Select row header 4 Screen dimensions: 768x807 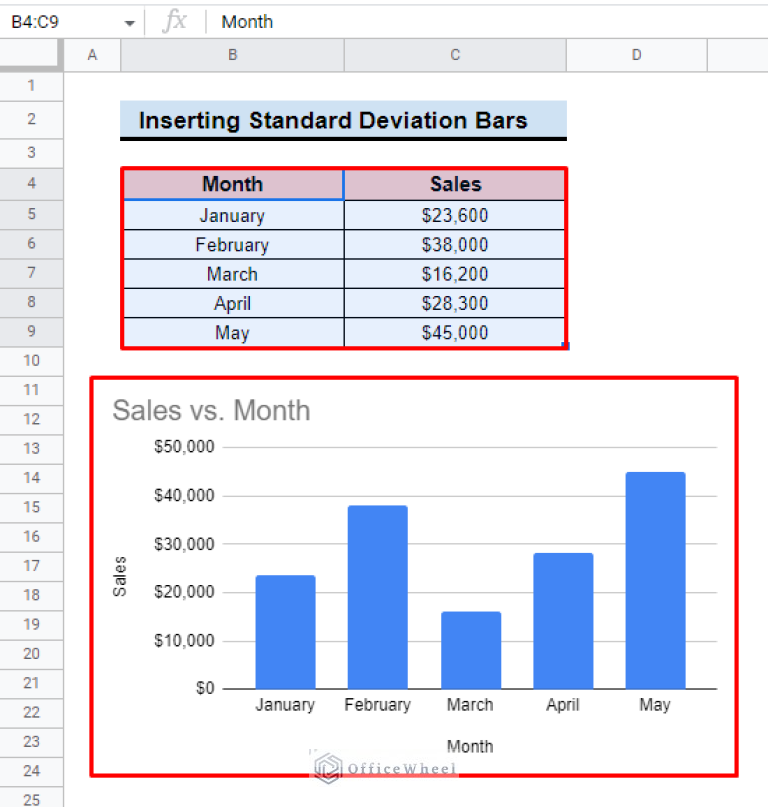click(31, 184)
